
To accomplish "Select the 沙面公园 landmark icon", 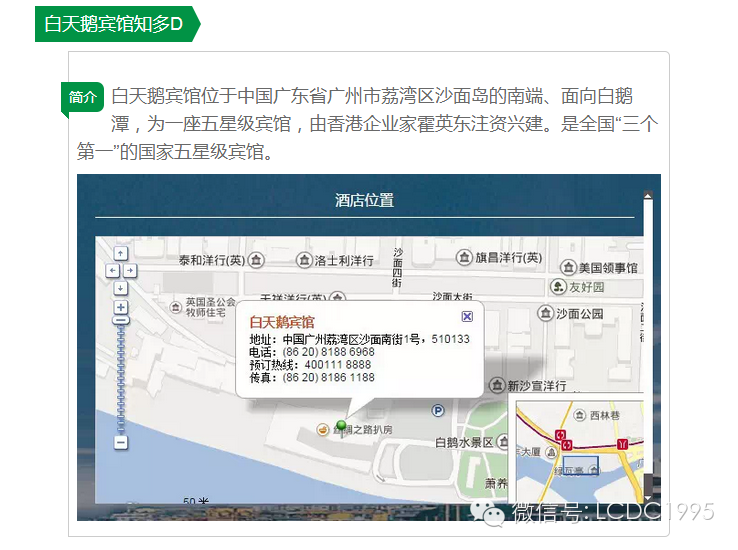I will (x=545, y=313).
